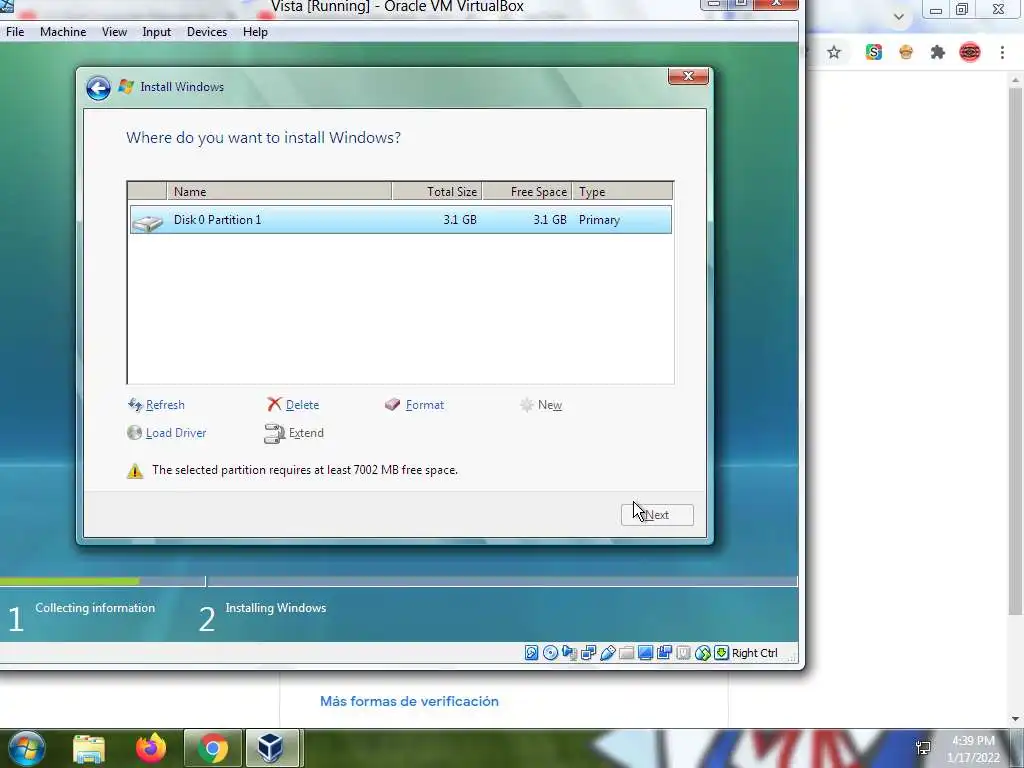Click the colorful S extension icon in Chrome
This screenshot has height=768, width=1024.
pos(874,52)
